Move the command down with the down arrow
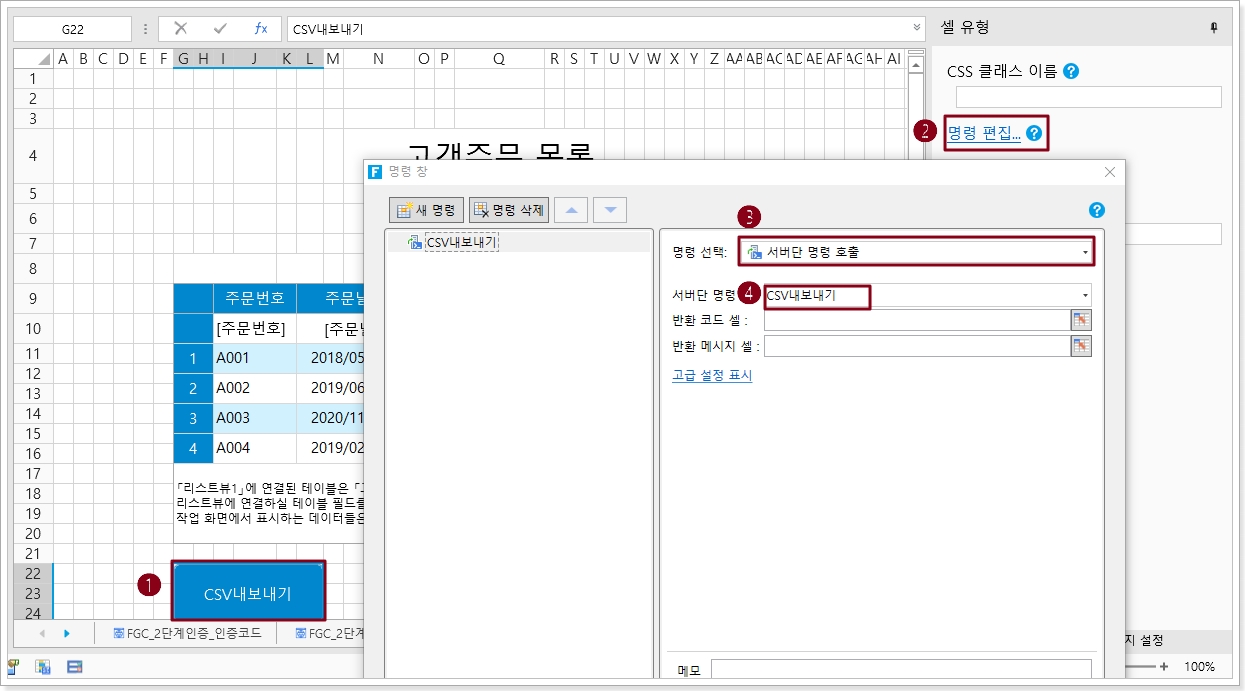This screenshot has height=691, width=1245. coord(610,210)
